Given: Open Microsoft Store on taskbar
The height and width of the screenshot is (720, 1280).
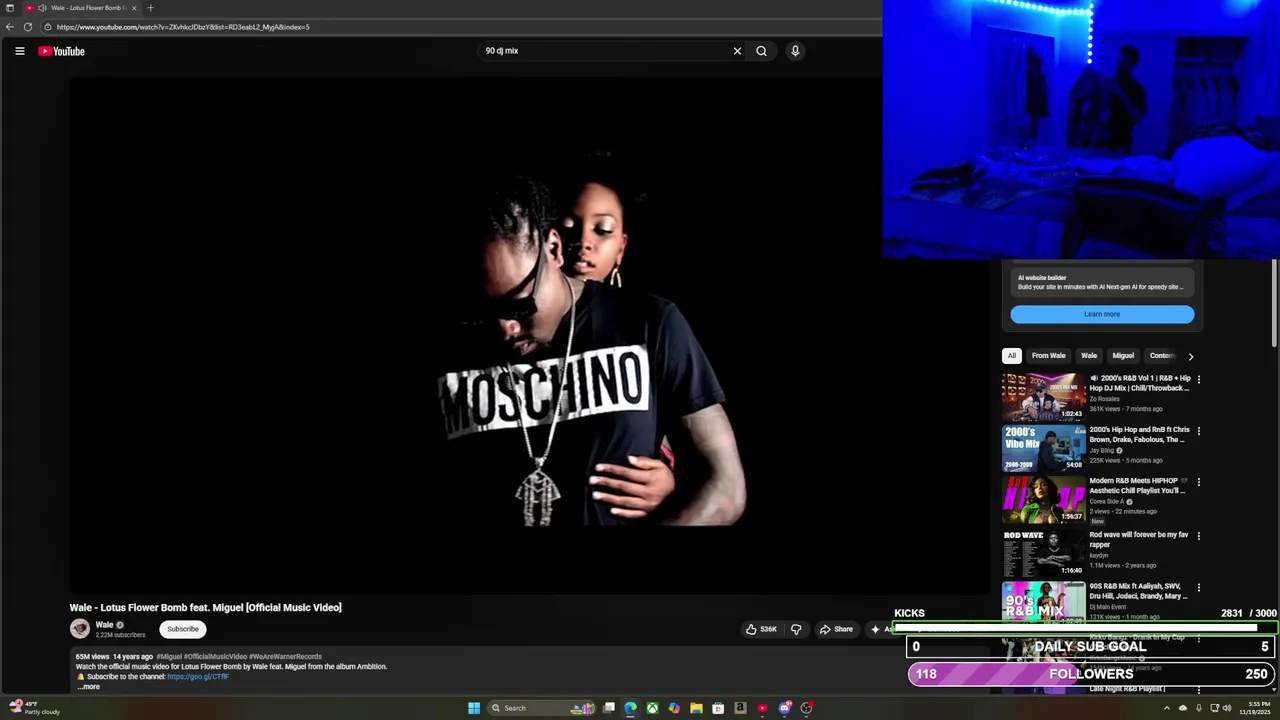Looking at the screenshot, I should pyautogui.click(x=718, y=708).
